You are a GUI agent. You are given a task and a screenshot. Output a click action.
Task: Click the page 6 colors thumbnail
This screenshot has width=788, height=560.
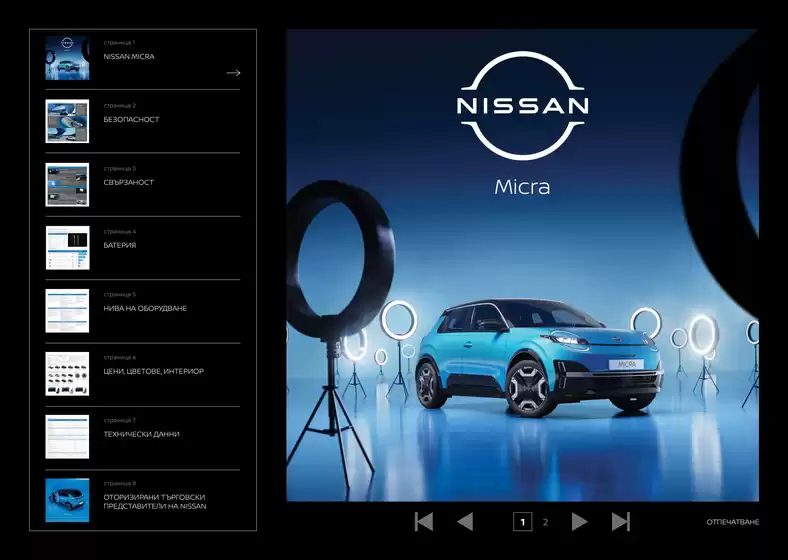tap(67, 373)
